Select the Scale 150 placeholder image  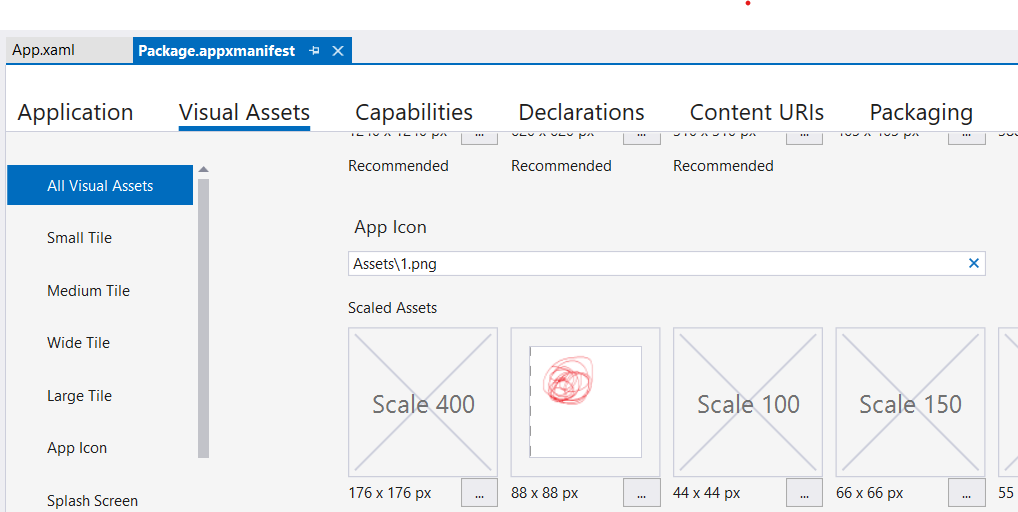910,402
